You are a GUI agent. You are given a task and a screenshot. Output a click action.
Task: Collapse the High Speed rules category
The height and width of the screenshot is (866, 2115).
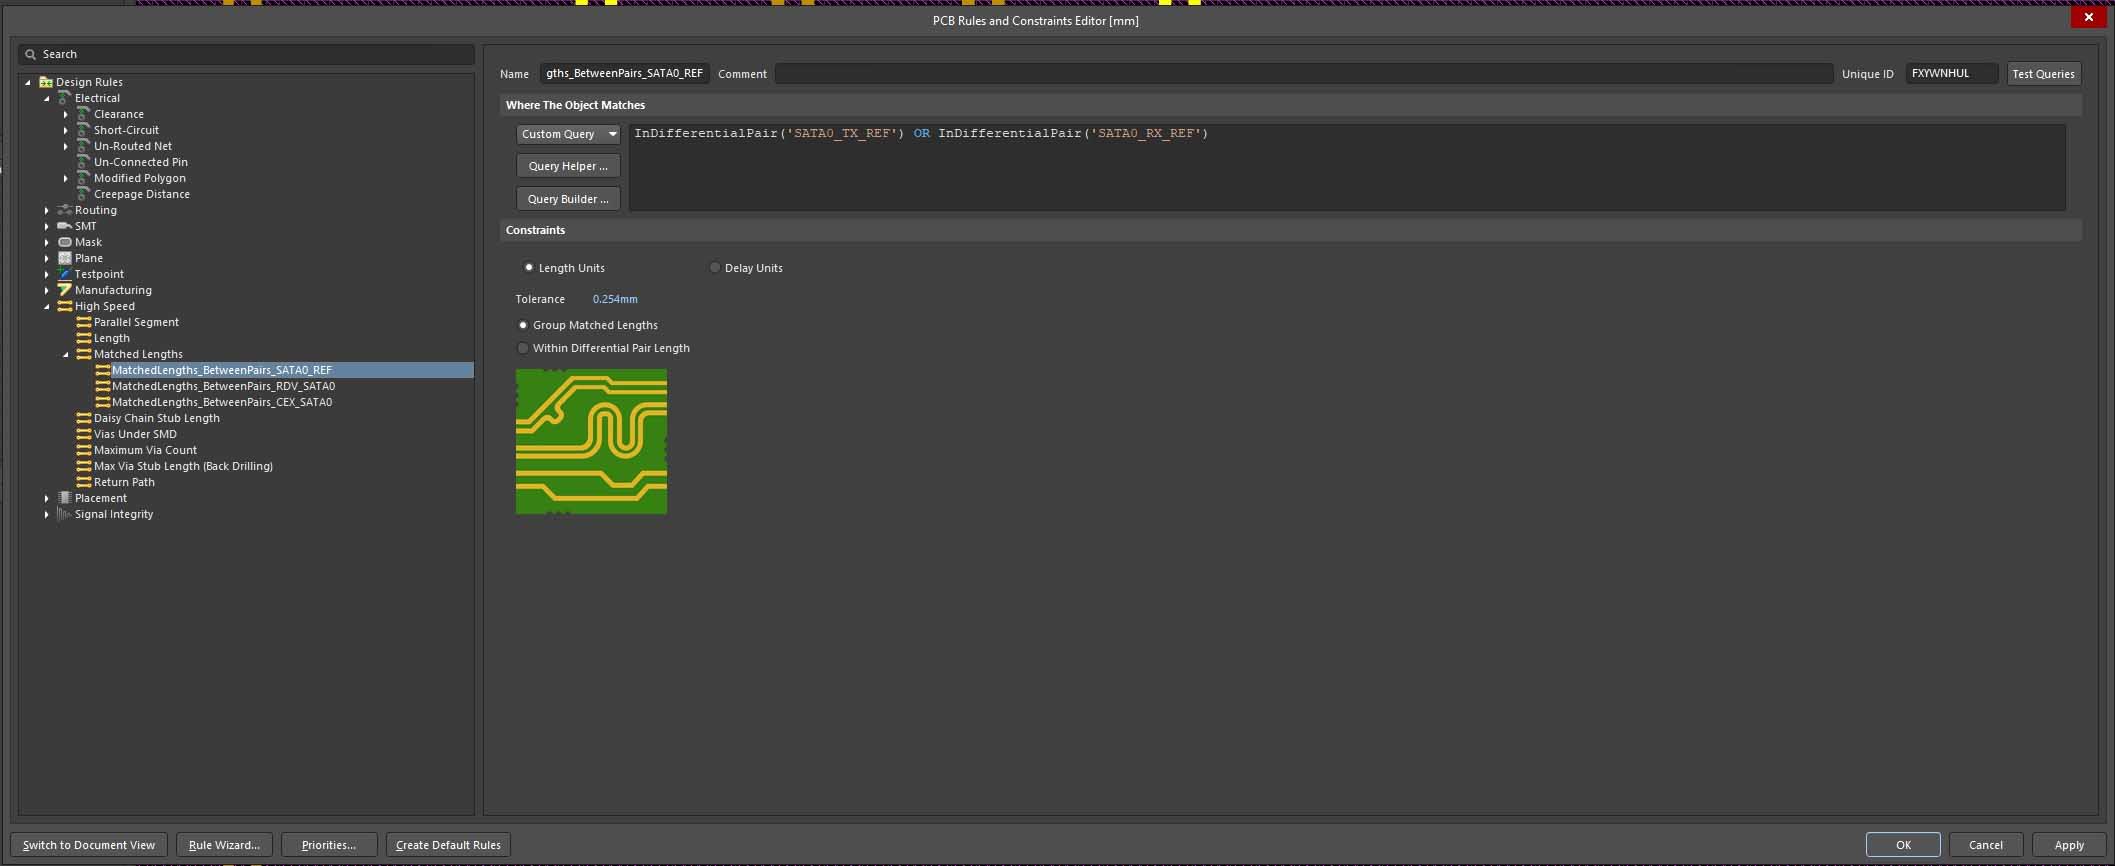pos(47,306)
